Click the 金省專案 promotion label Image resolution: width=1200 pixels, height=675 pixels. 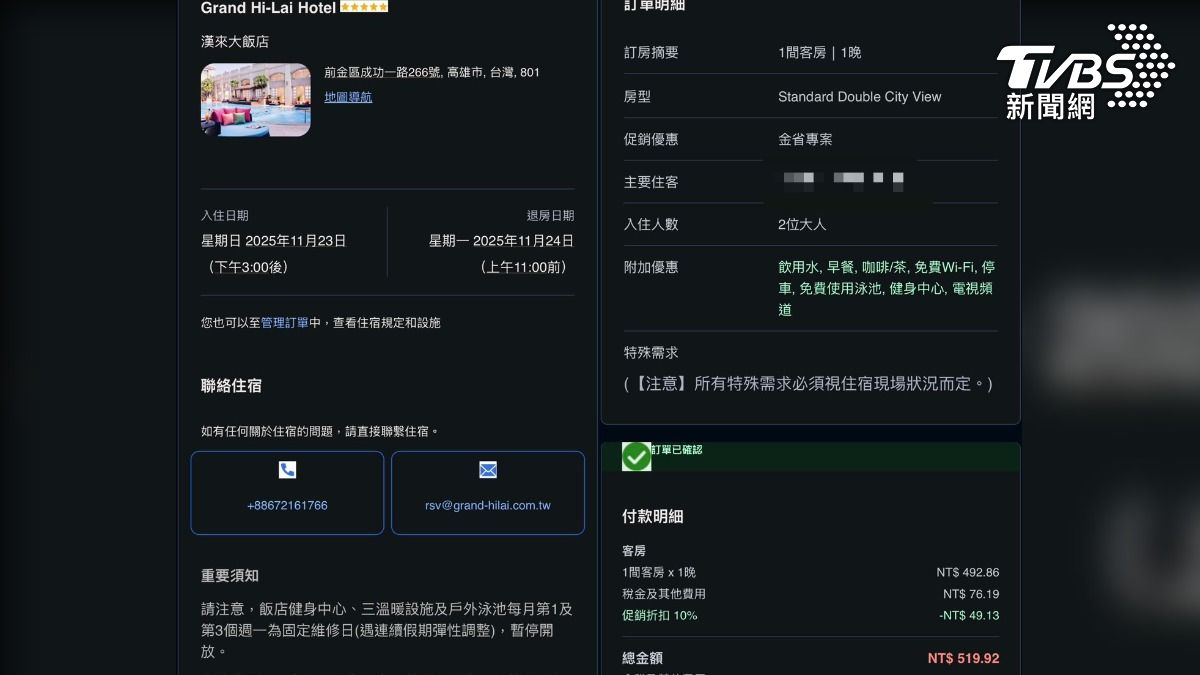click(807, 139)
